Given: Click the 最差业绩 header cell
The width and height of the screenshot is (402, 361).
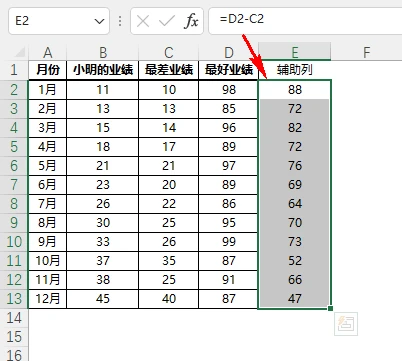Looking at the screenshot, I should 169,70.
